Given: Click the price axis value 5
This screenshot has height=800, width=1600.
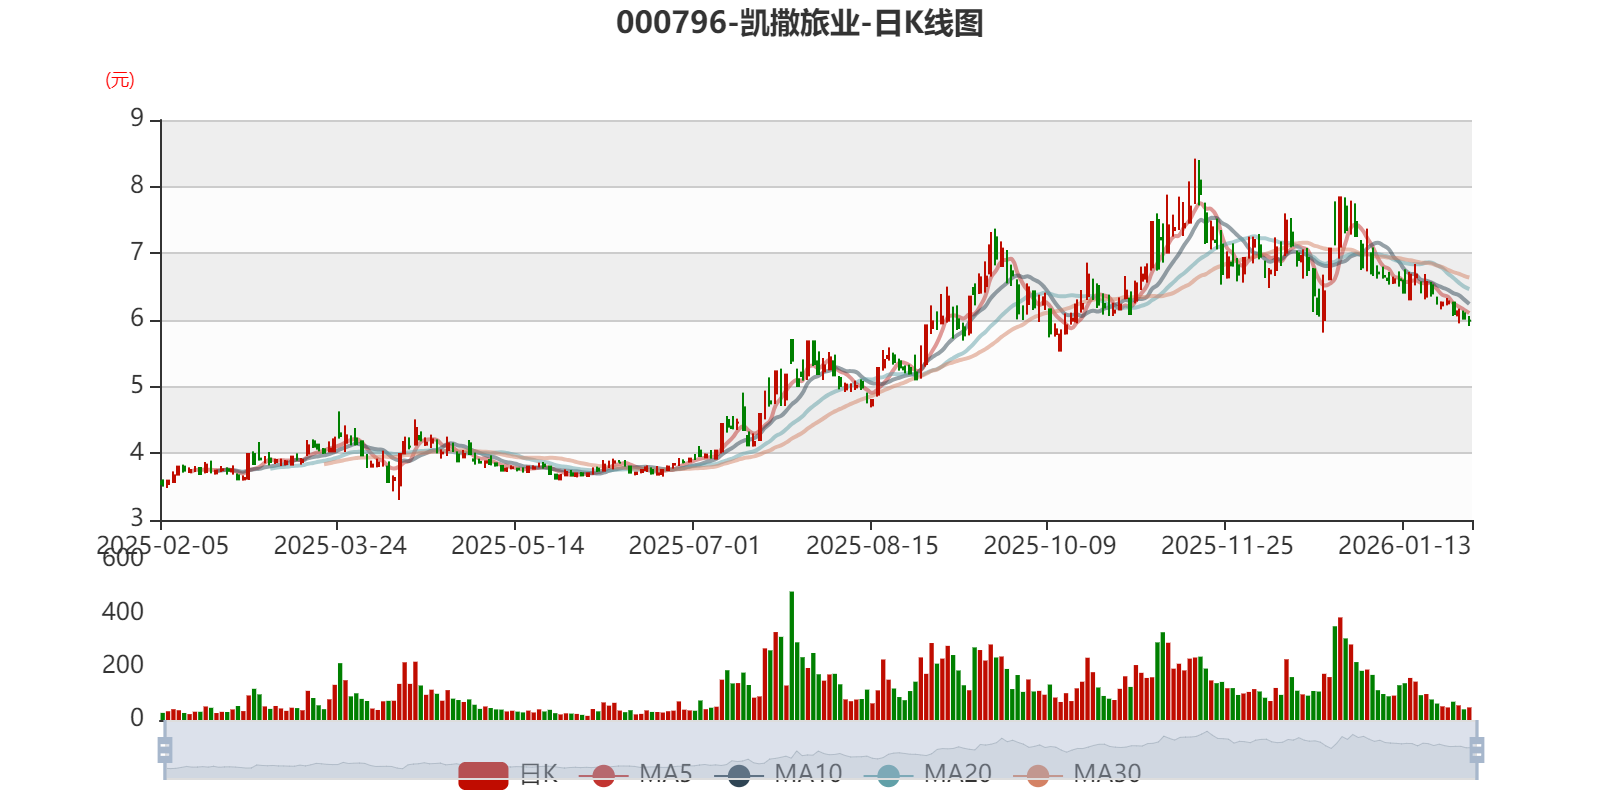Looking at the screenshot, I should 137,385.
